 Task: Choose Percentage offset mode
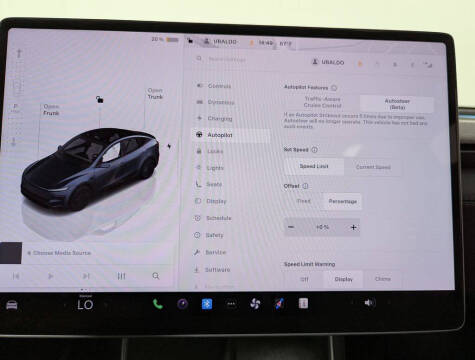[x=342, y=201]
